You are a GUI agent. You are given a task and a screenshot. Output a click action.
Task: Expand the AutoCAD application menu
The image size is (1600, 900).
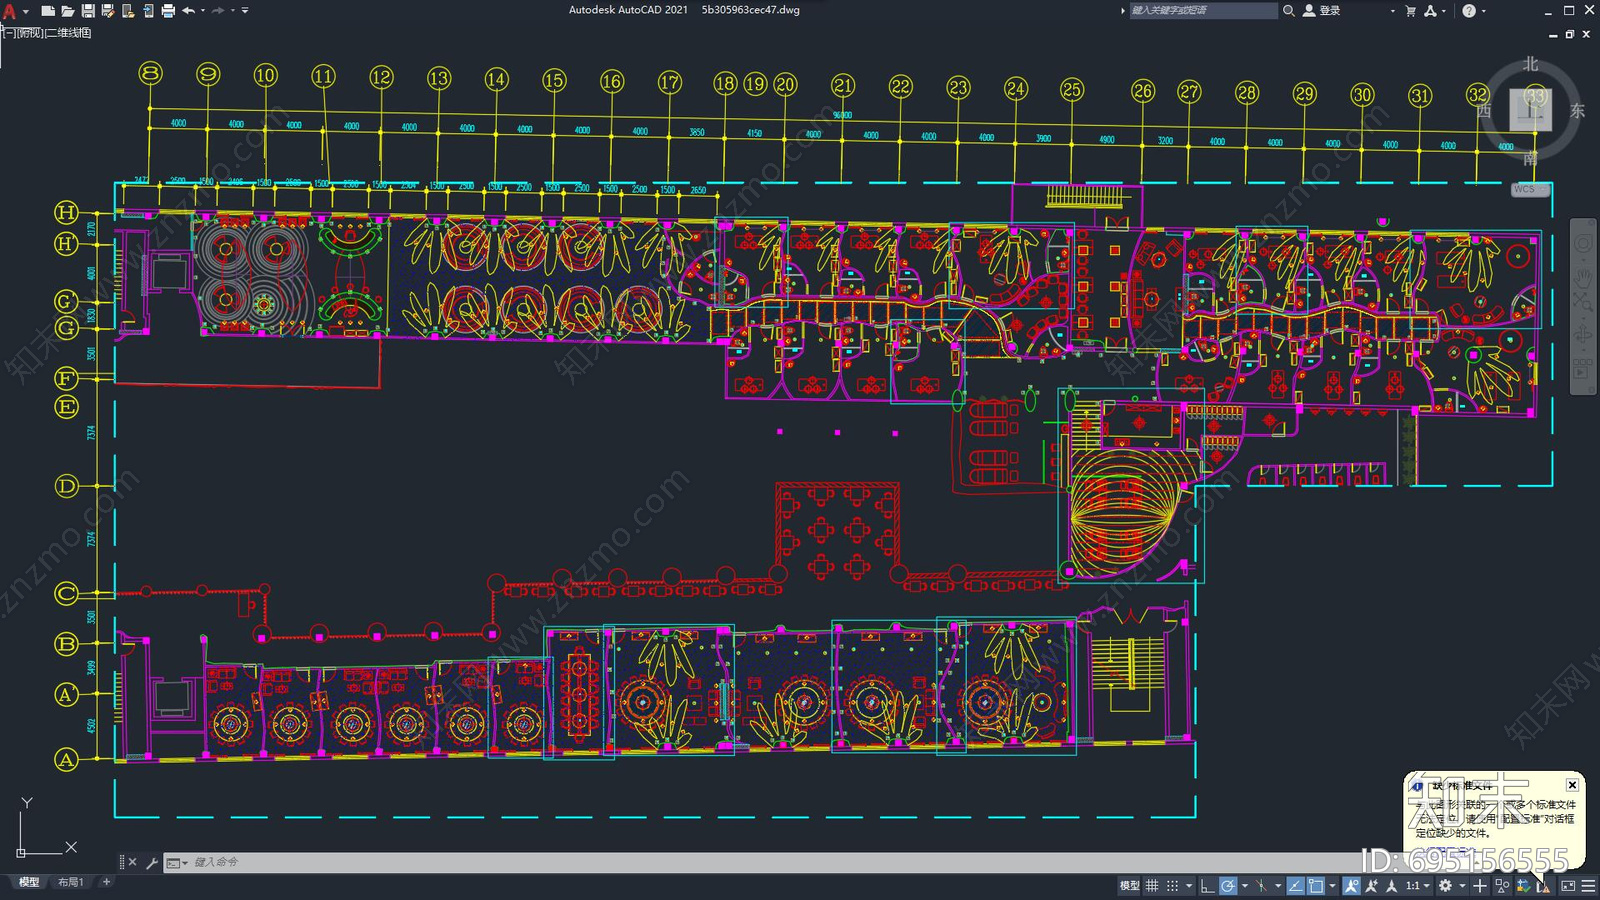pos(10,11)
